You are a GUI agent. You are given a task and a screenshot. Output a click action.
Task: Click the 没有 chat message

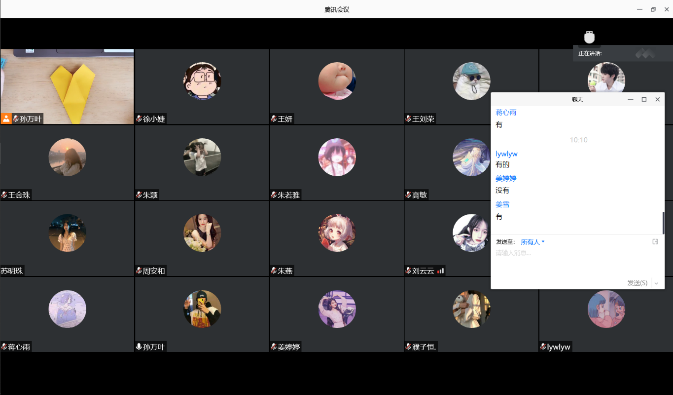coord(503,190)
